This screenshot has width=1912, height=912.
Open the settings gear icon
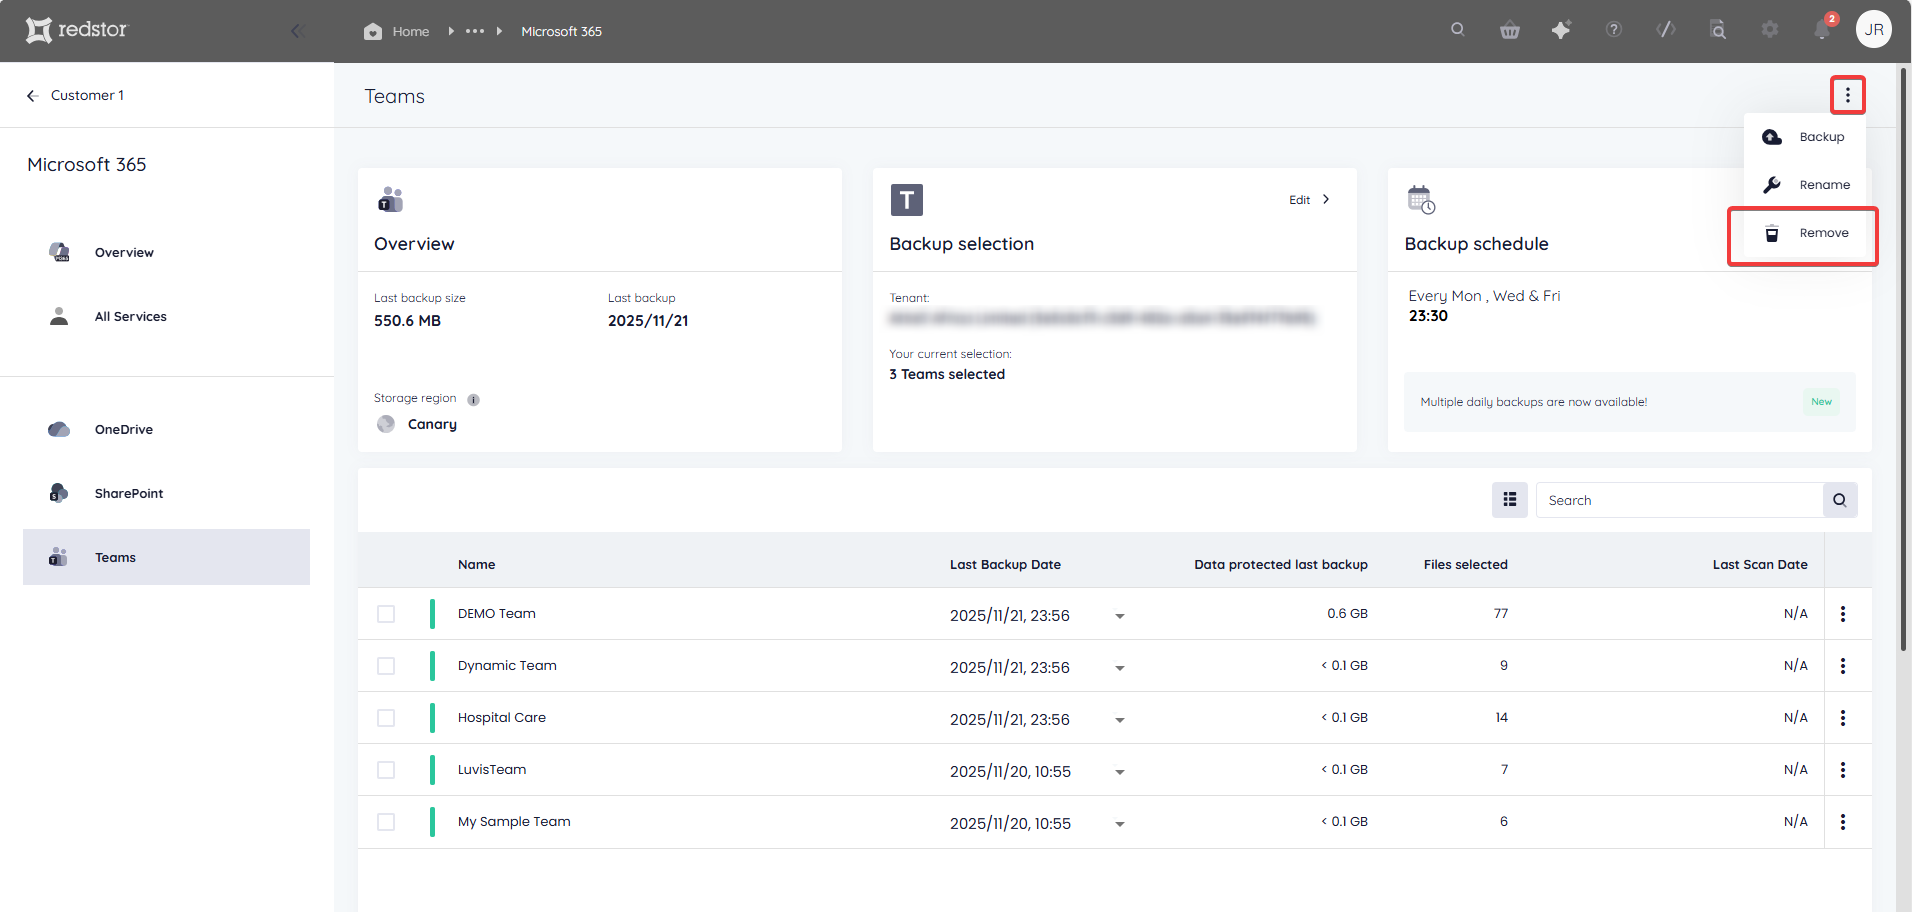[x=1770, y=30]
